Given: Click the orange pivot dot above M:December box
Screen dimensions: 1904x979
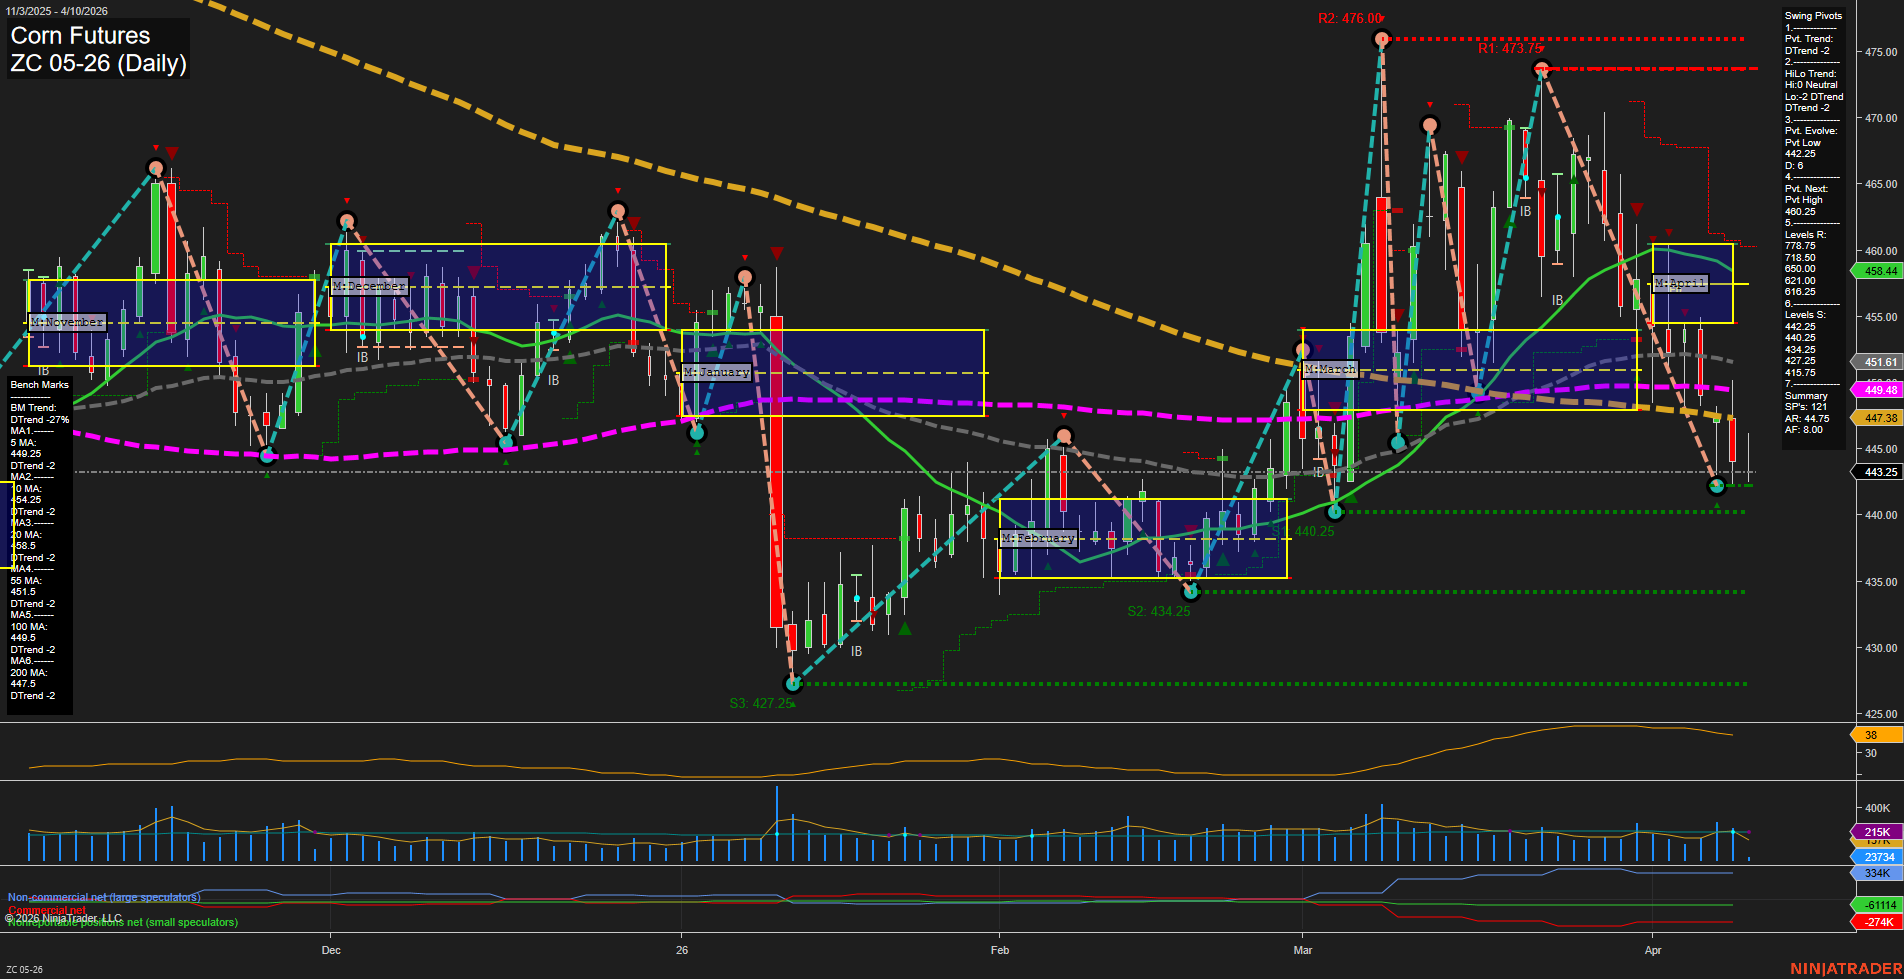Looking at the screenshot, I should click(346, 220).
